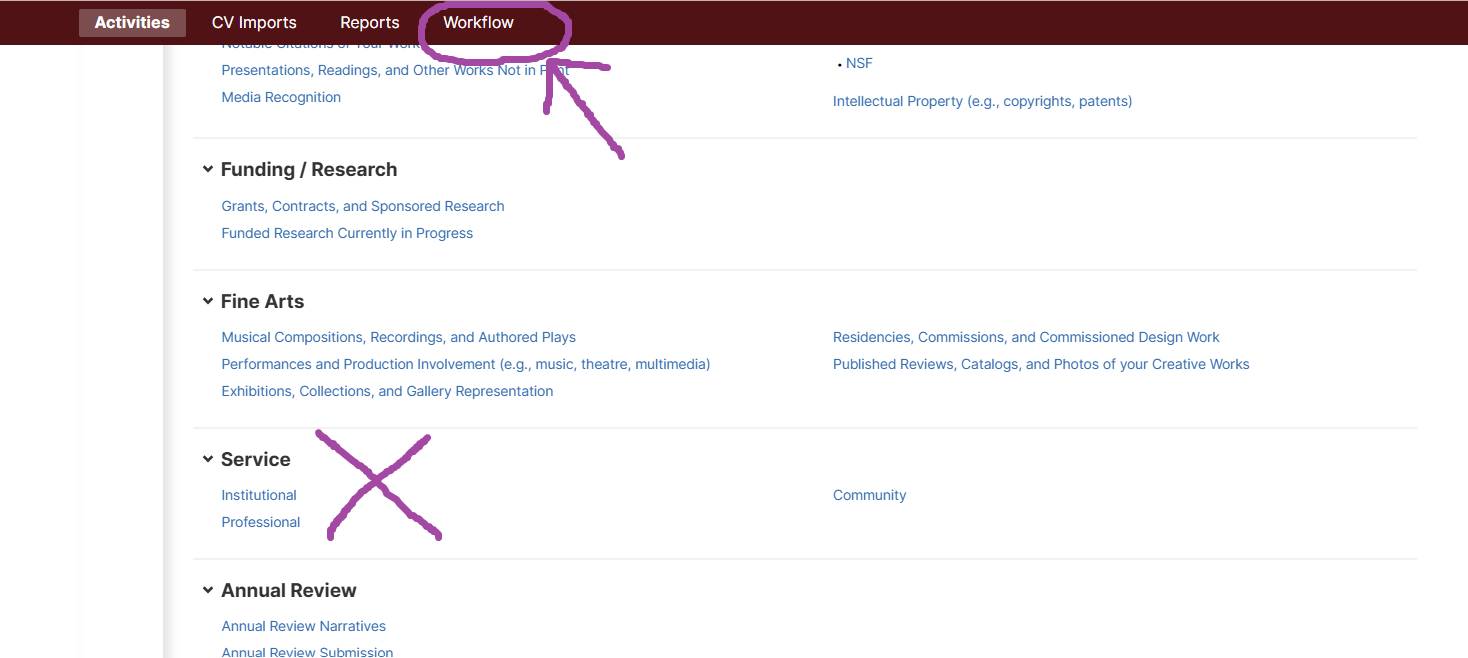Open Exhibitions, Collections, and Gallery Representation

387,391
